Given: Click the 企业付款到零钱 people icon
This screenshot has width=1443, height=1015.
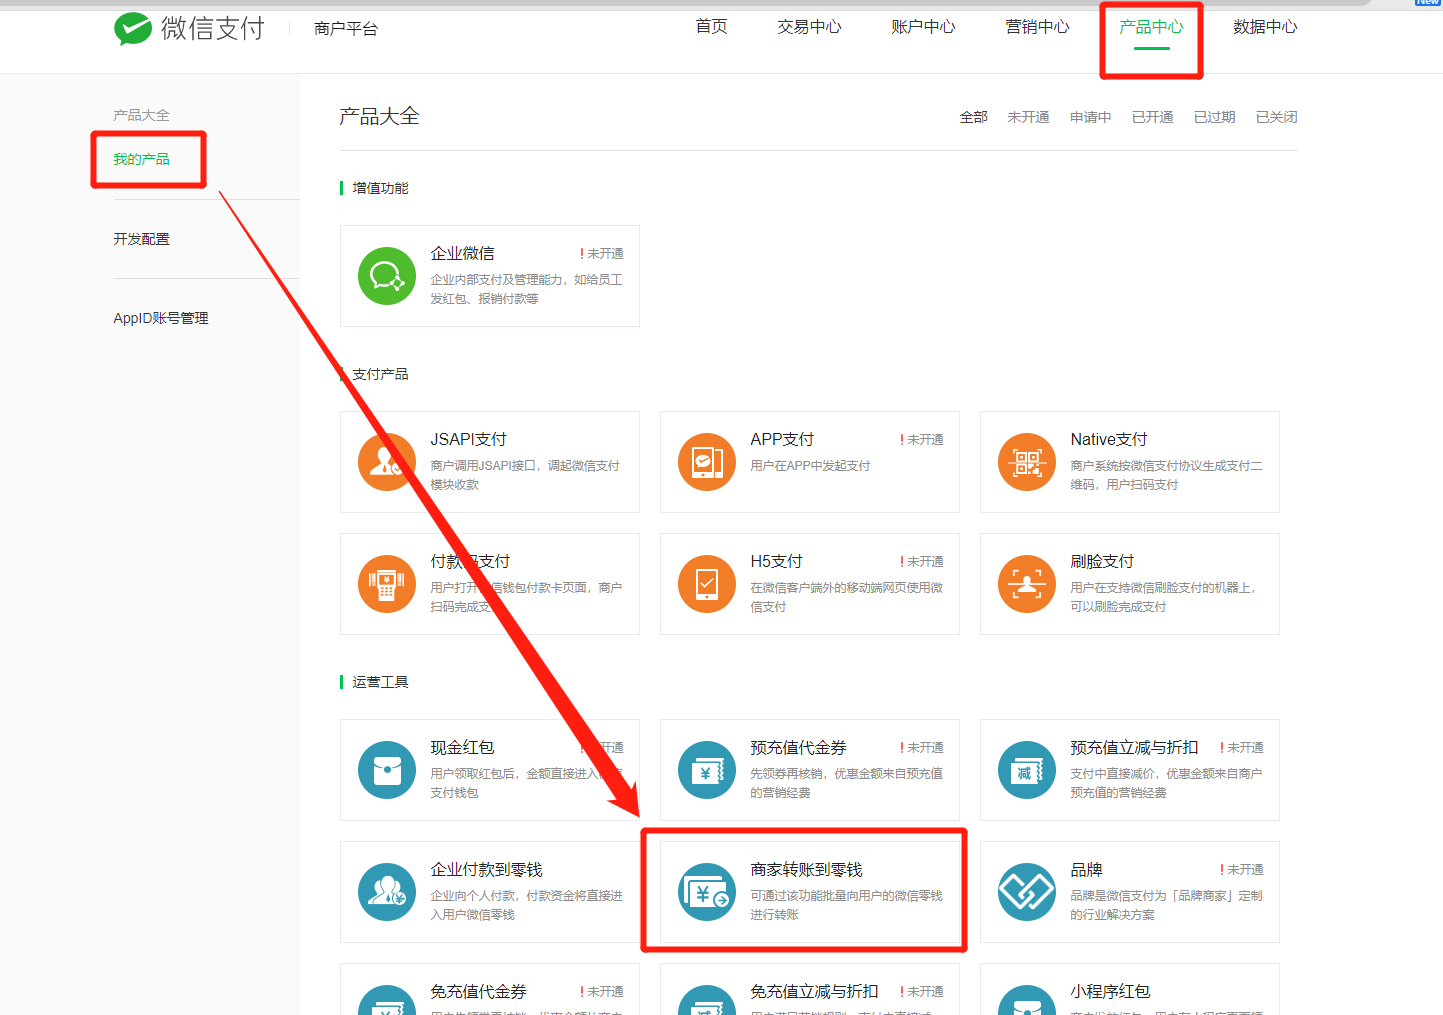Looking at the screenshot, I should pos(387,892).
